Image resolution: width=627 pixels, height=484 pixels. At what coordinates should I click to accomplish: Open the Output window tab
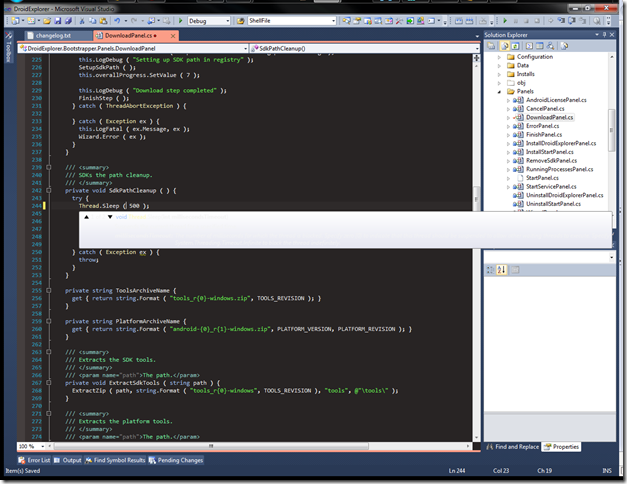tap(71, 460)
